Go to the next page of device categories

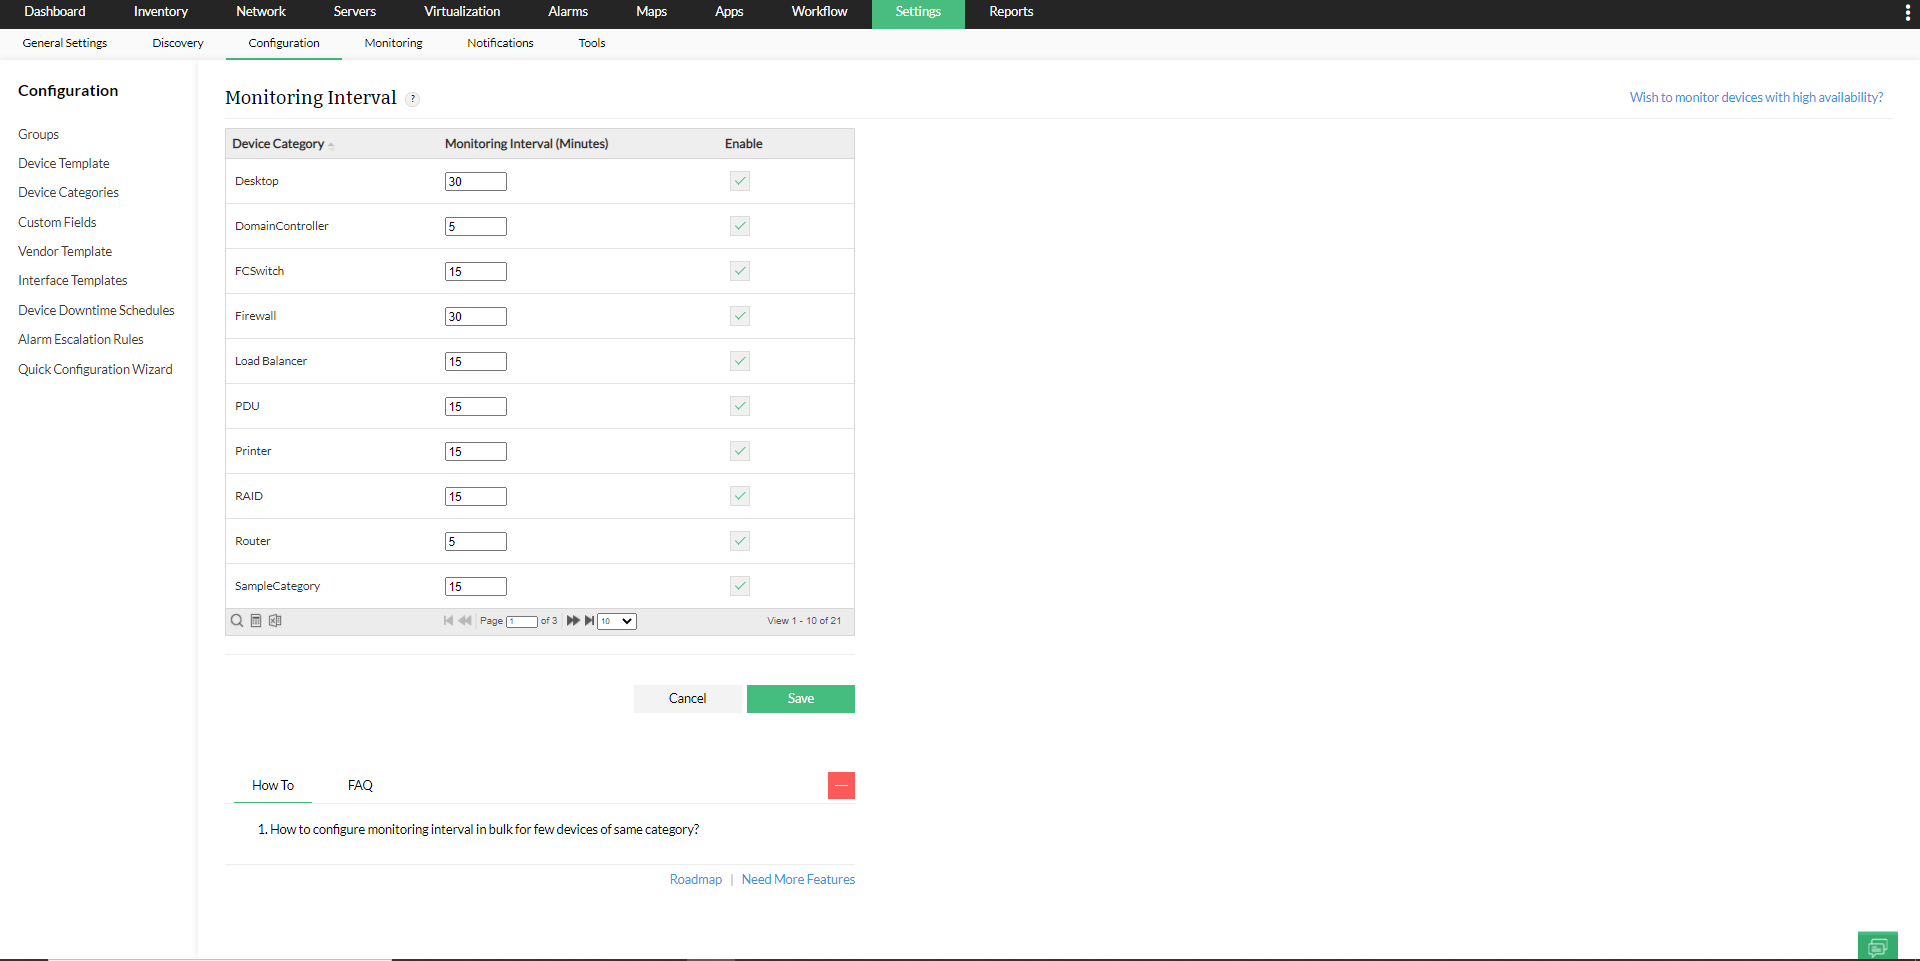pos(573,620)
